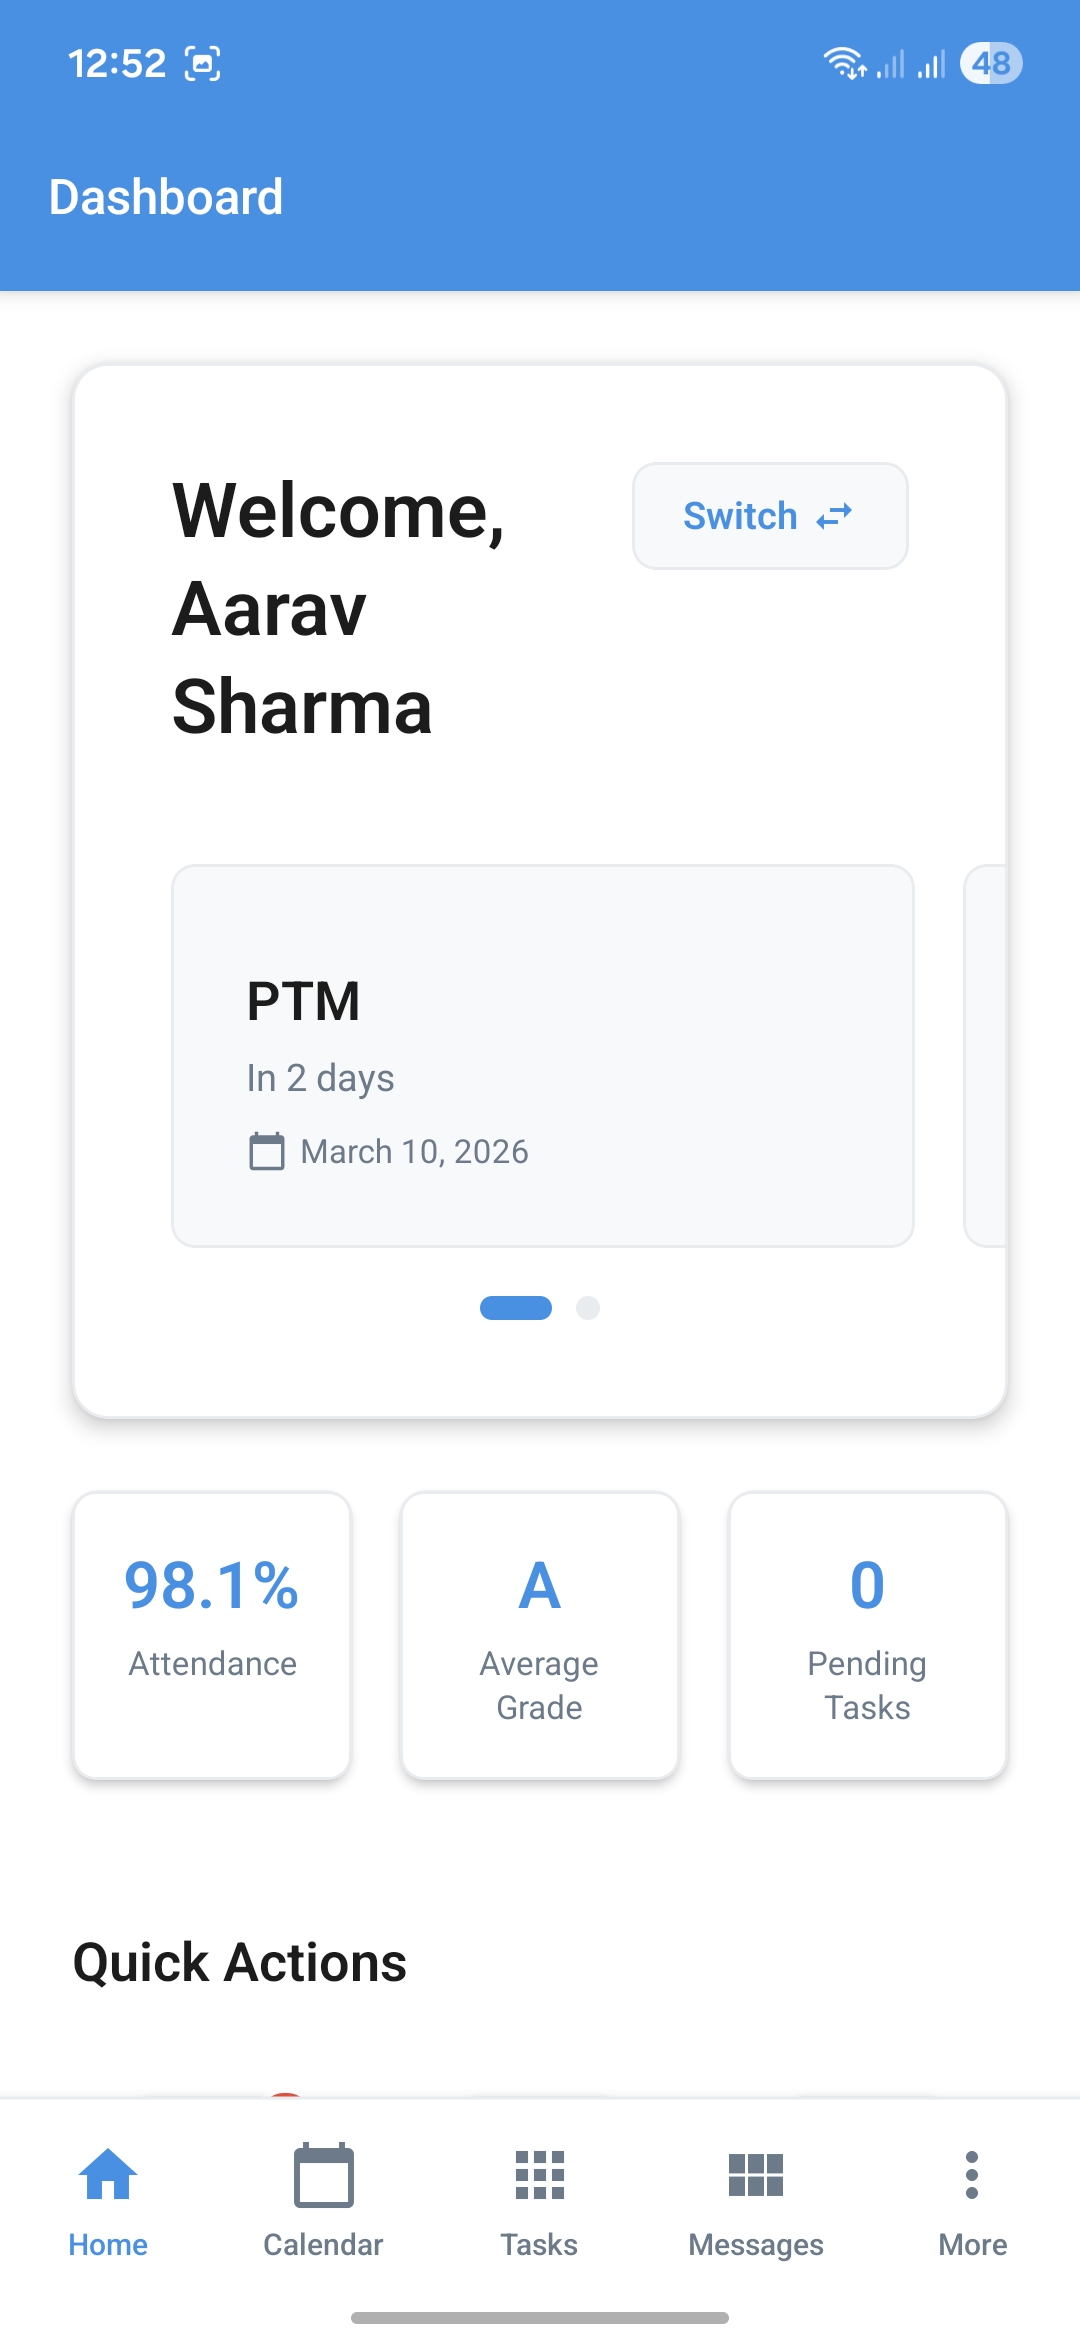Tap the Wi-Fi icon in the status bar
The width and height of the screenshot is (1080, 2340).
click(843, 62)
